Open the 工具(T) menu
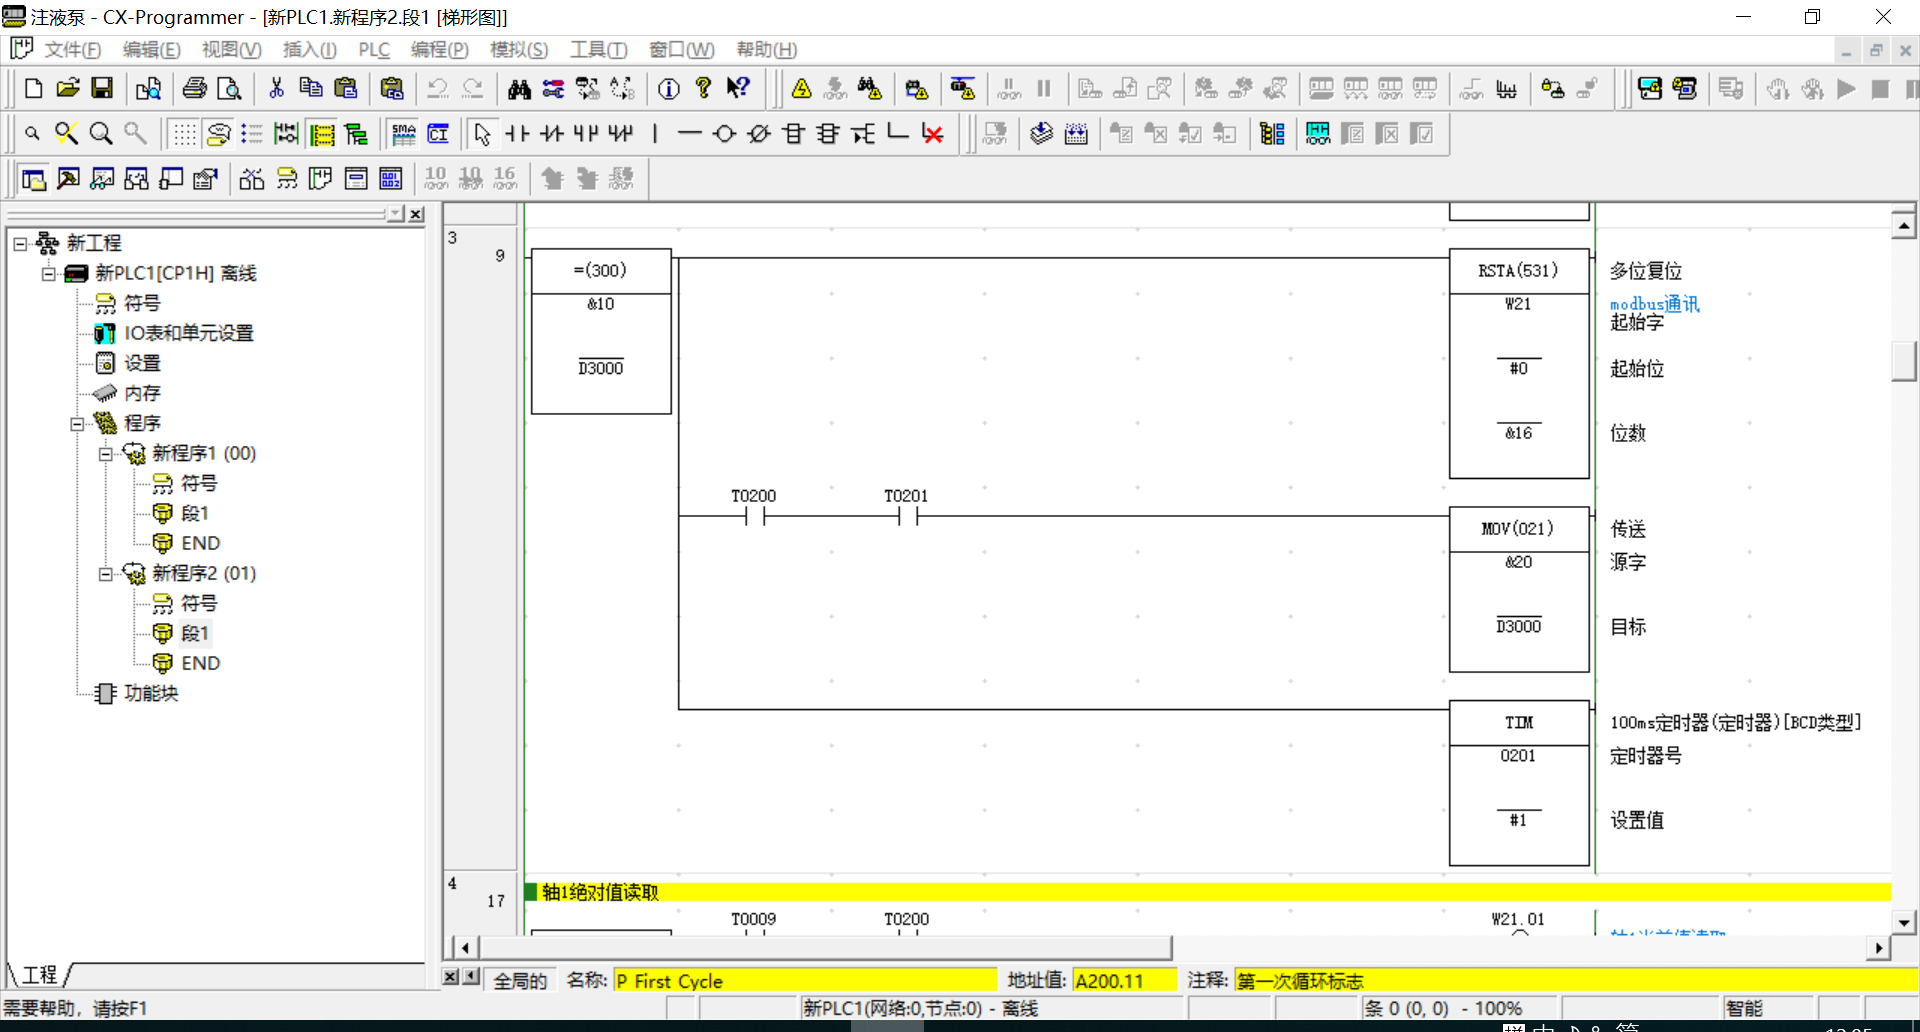Image resolution: width=1920 pixels, height=1032 pixels. pos(598,50)
